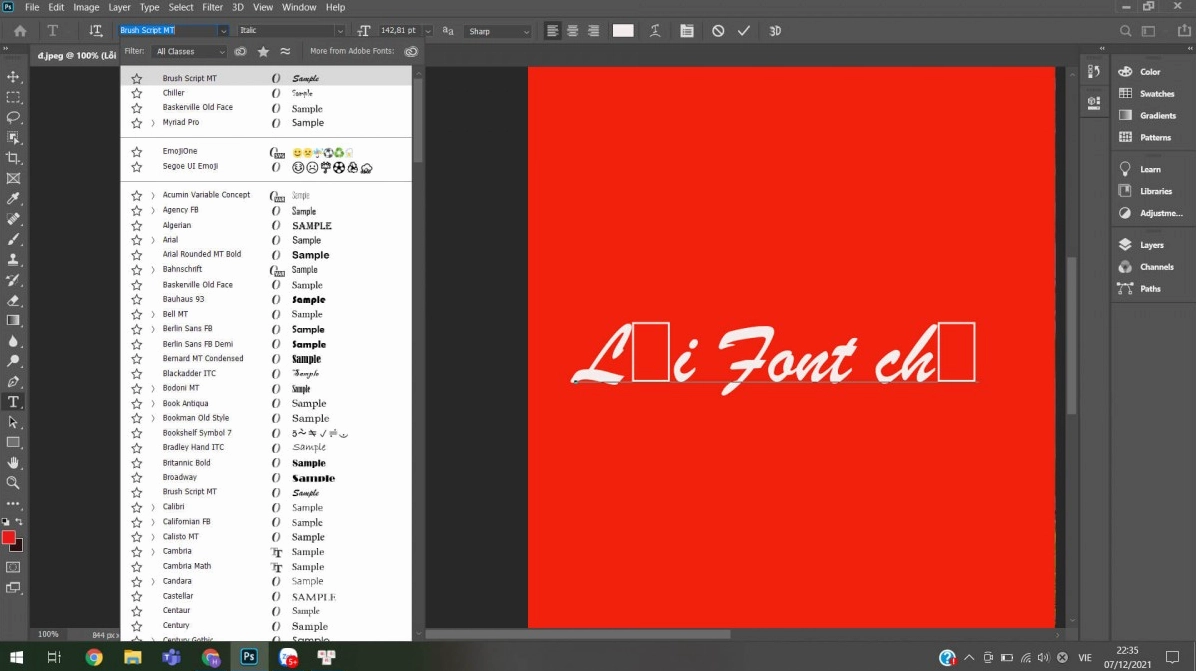The height and width of the screenshot is (671, 1196).
Task: Select the Crop tool
Action: (x=14, y=158)
